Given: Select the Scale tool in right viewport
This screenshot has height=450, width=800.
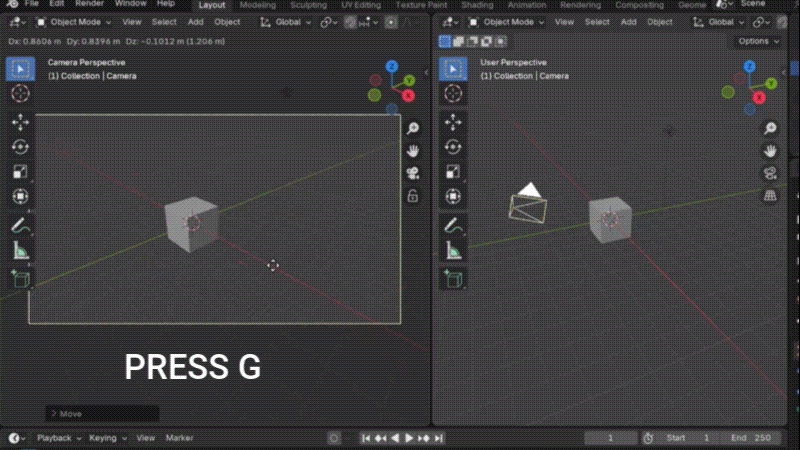Looking at the screenshot, I should coord(453,172).
